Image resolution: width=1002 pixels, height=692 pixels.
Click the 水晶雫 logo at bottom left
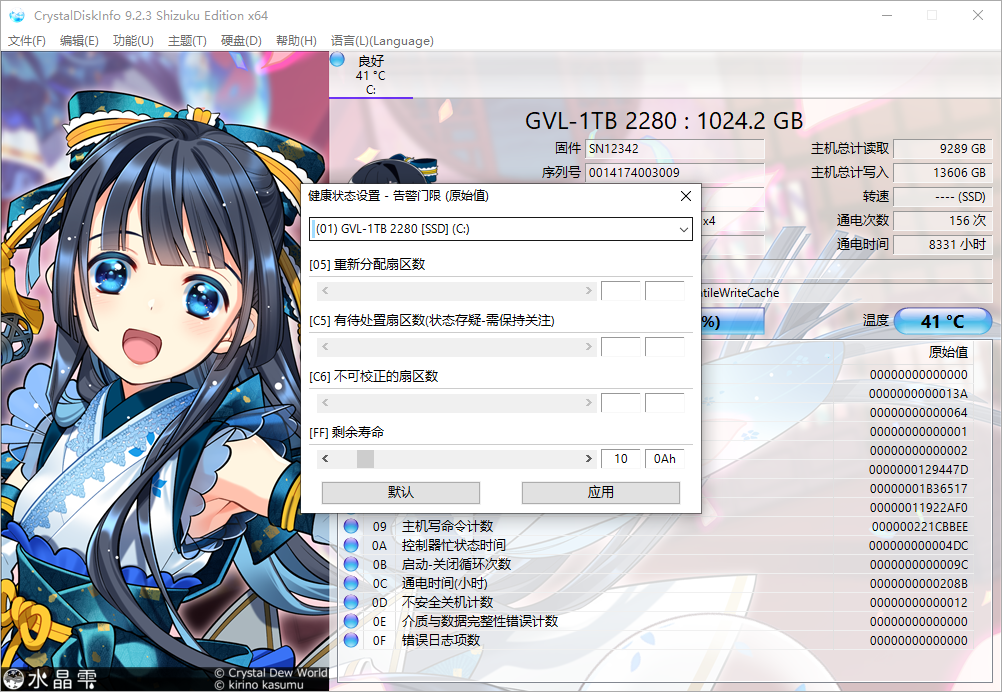(x=50, y=679)
